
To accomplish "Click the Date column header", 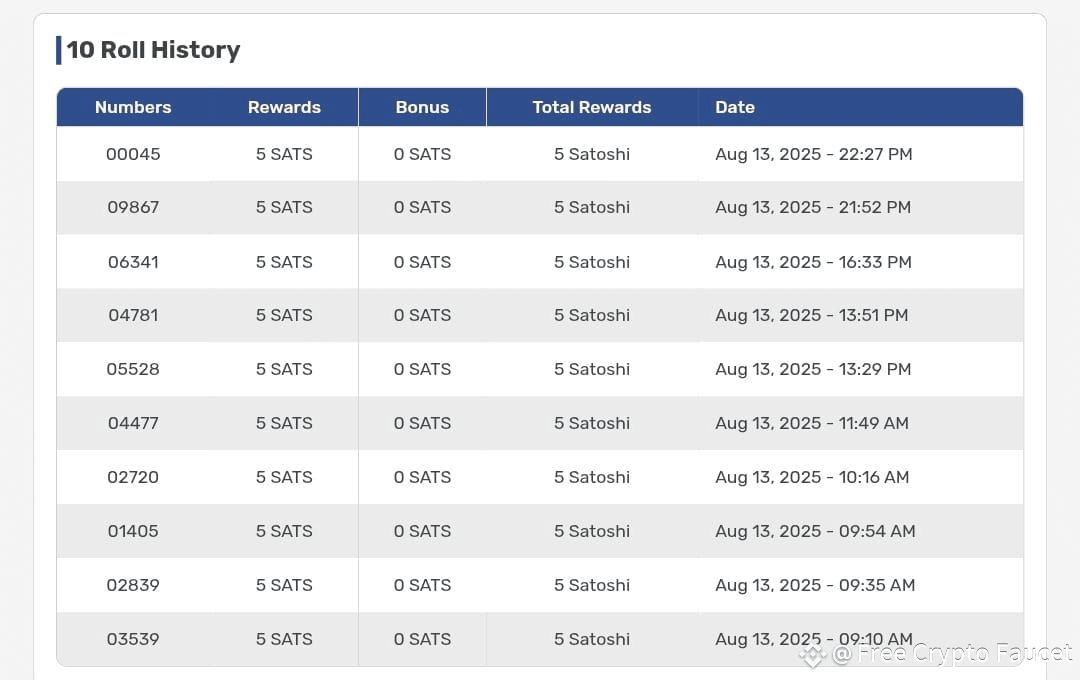I will [735, 107].
